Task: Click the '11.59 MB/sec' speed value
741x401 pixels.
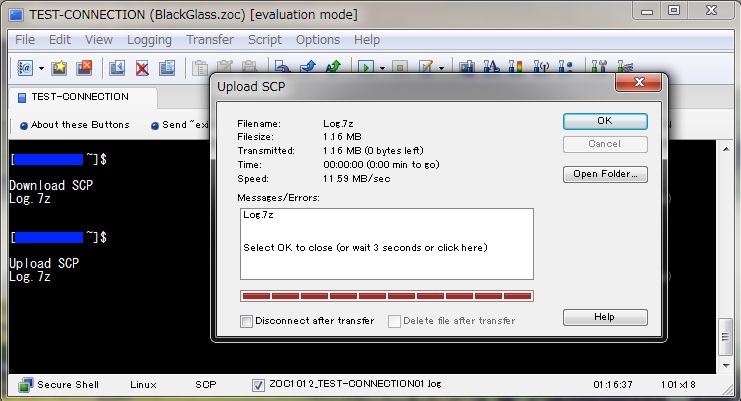Action: point(356,179)
